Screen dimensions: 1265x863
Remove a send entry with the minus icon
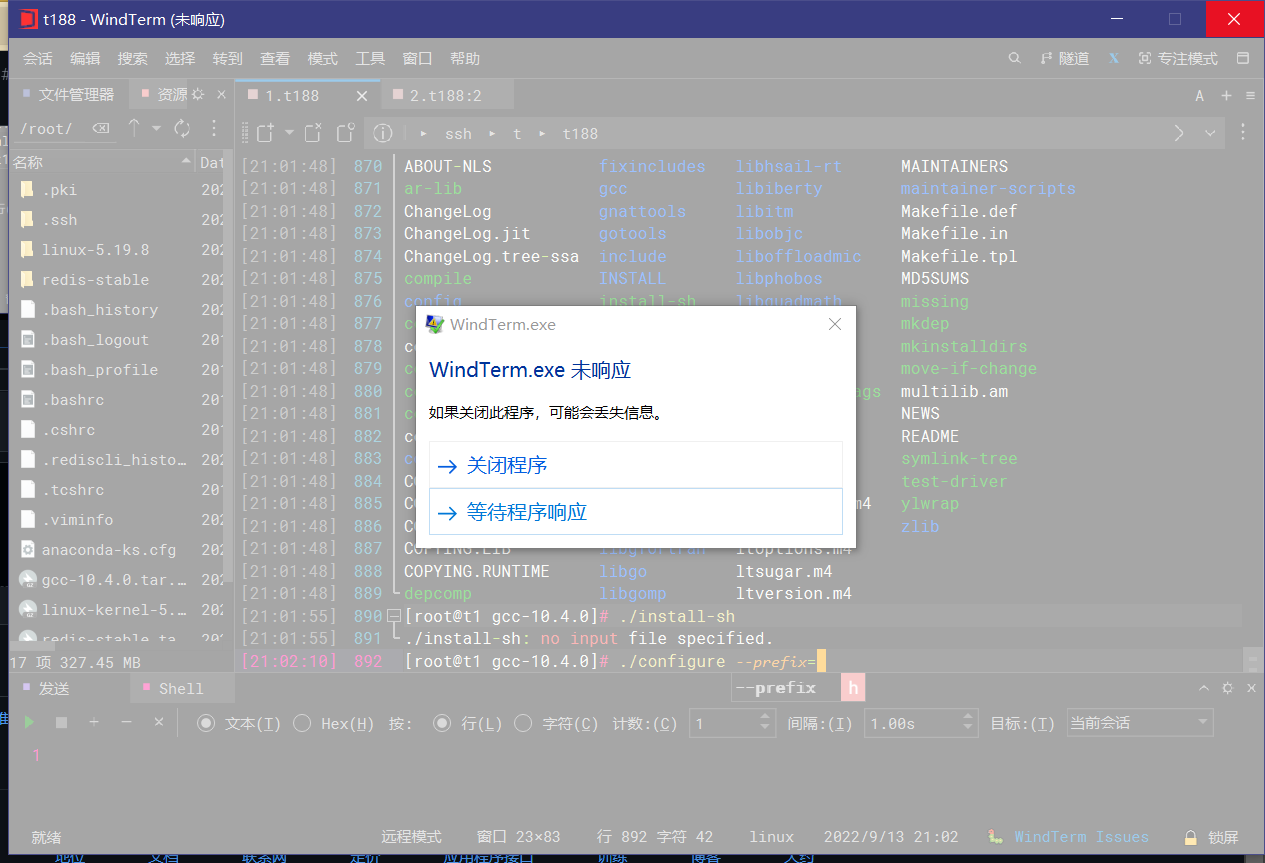126,722
